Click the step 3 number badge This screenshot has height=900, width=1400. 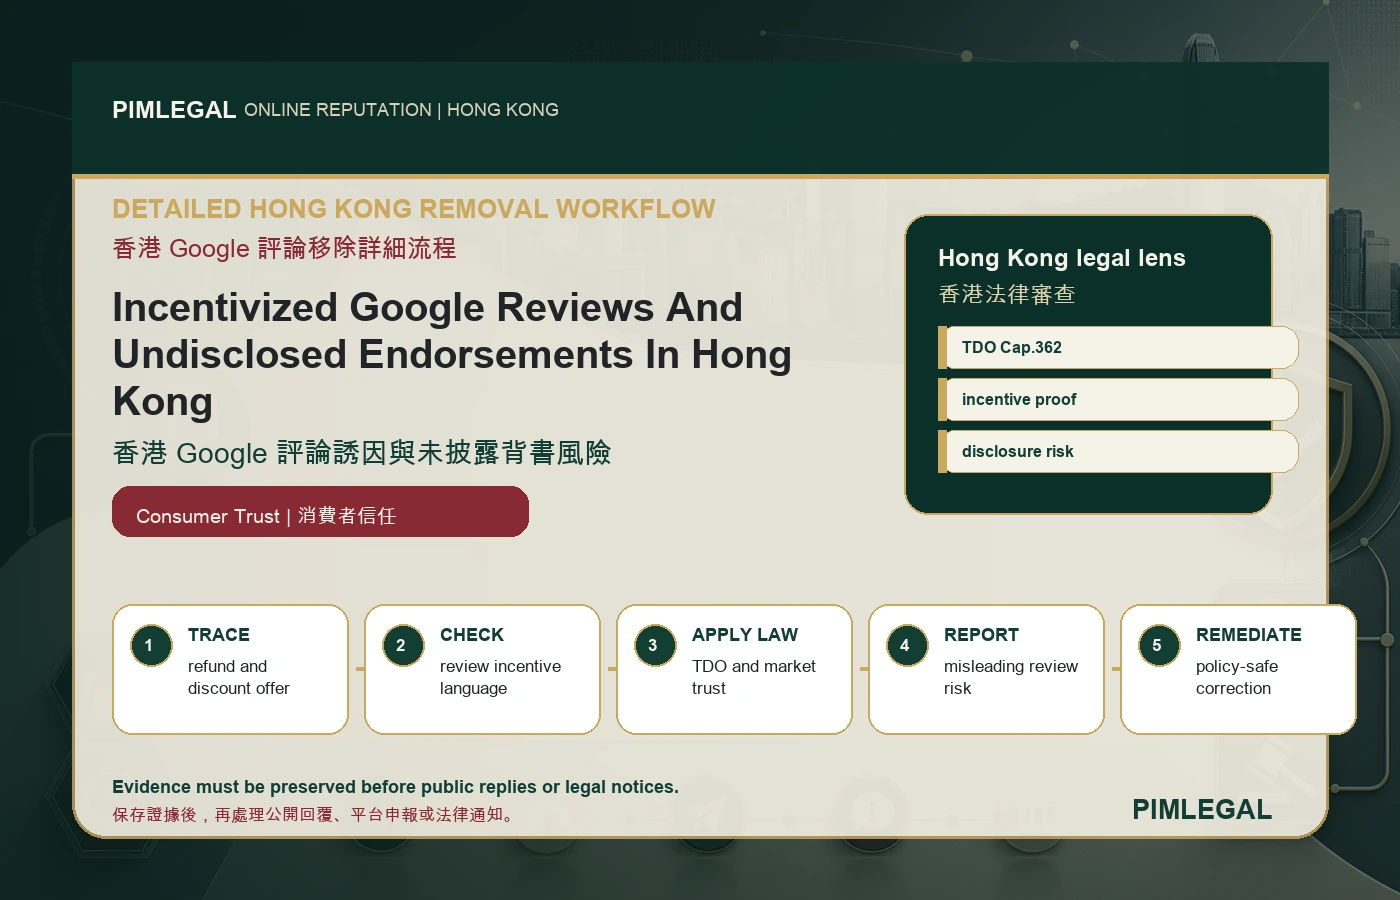point(655,646)
